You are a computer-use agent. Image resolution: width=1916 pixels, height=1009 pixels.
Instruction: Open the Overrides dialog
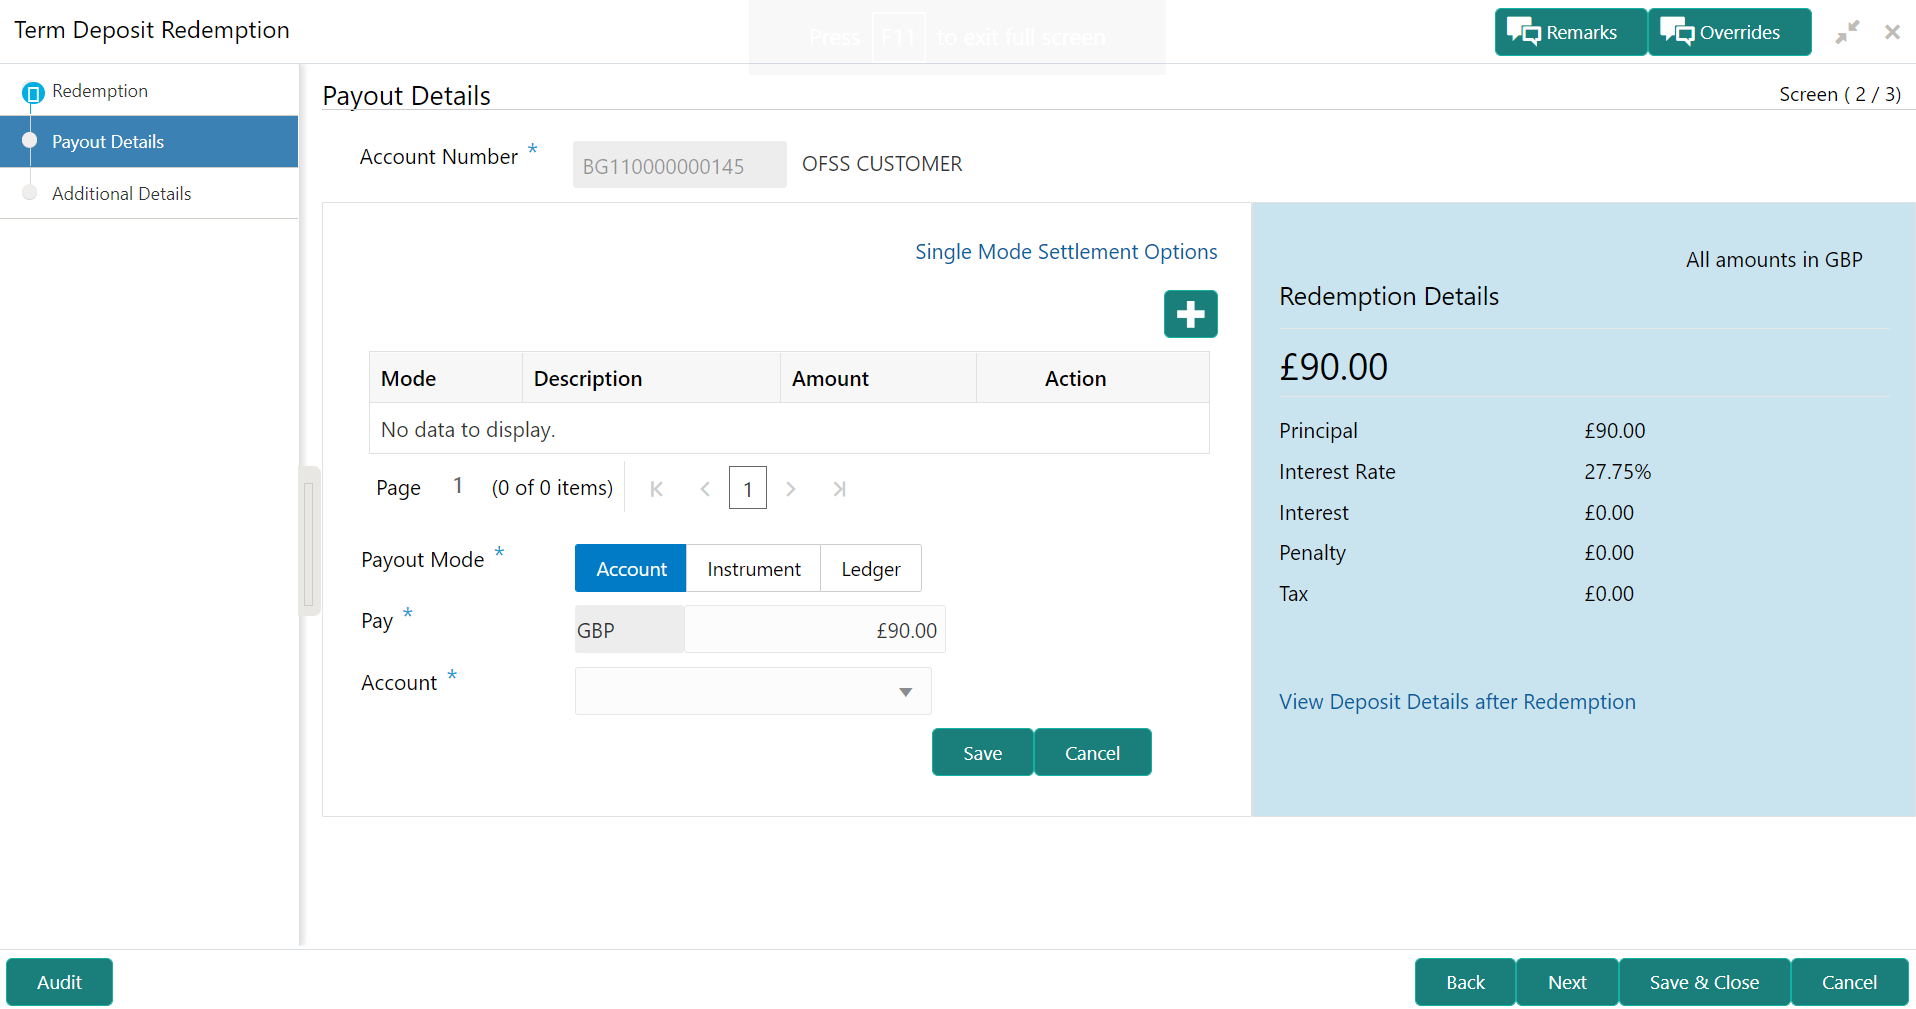(1729, 32)
